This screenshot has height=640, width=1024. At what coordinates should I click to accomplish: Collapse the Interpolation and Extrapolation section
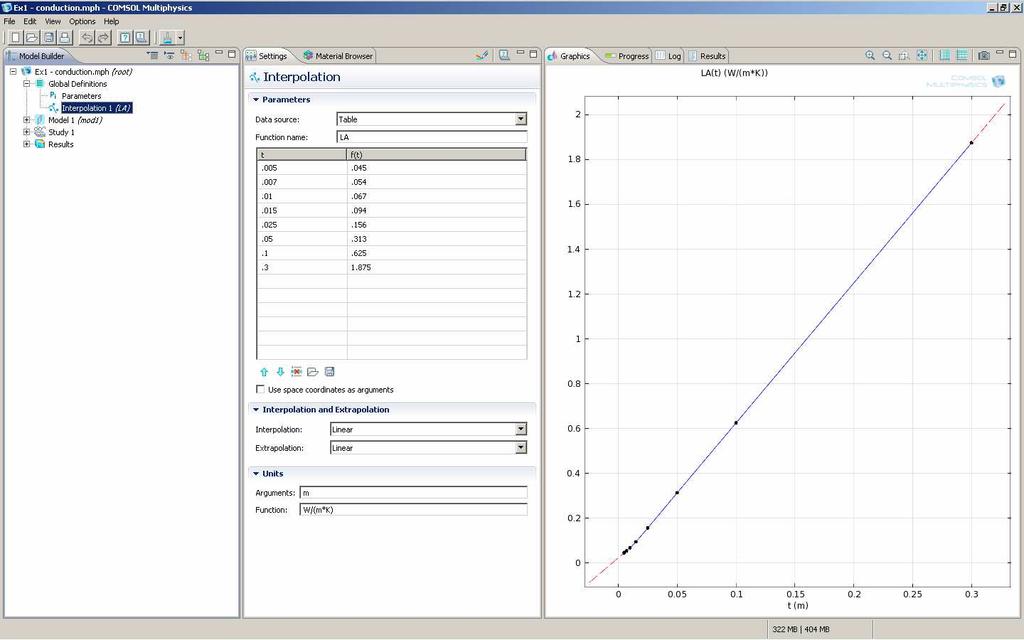256,409
